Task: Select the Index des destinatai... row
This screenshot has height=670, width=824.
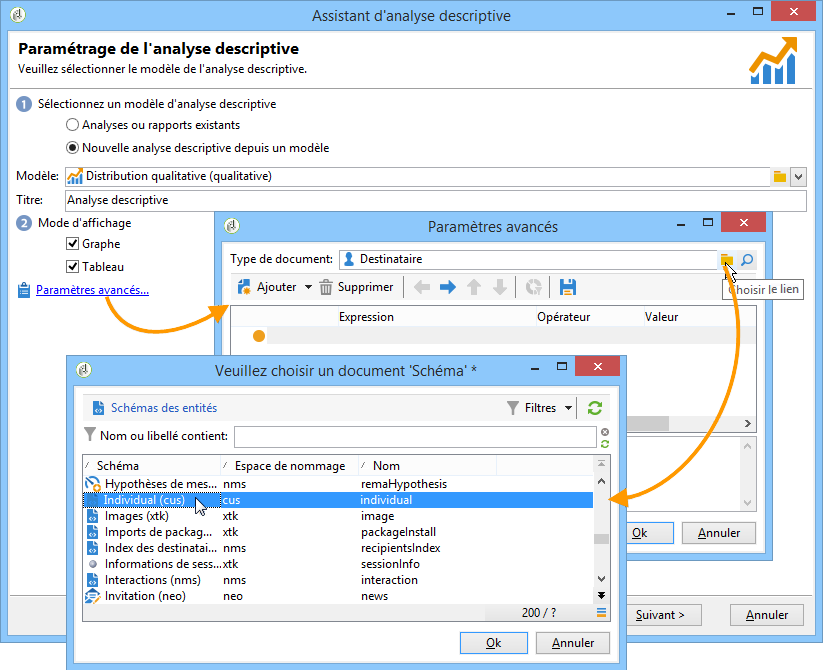Action: (338, 548)
